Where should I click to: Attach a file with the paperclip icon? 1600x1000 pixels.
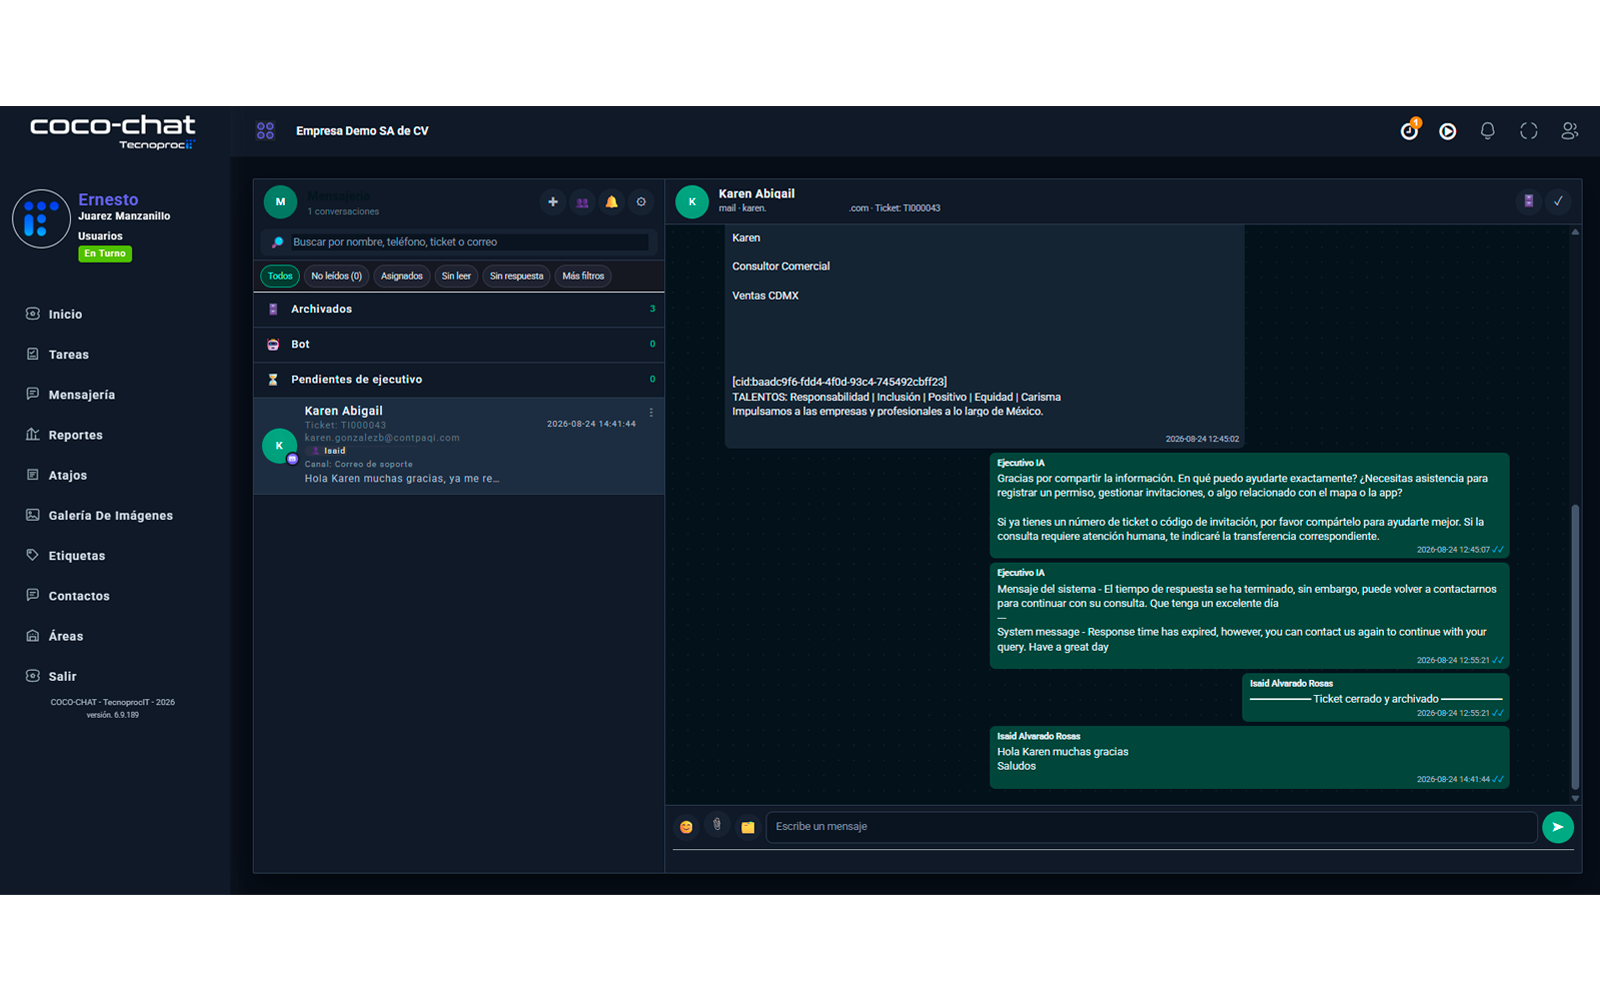(717, 825)
